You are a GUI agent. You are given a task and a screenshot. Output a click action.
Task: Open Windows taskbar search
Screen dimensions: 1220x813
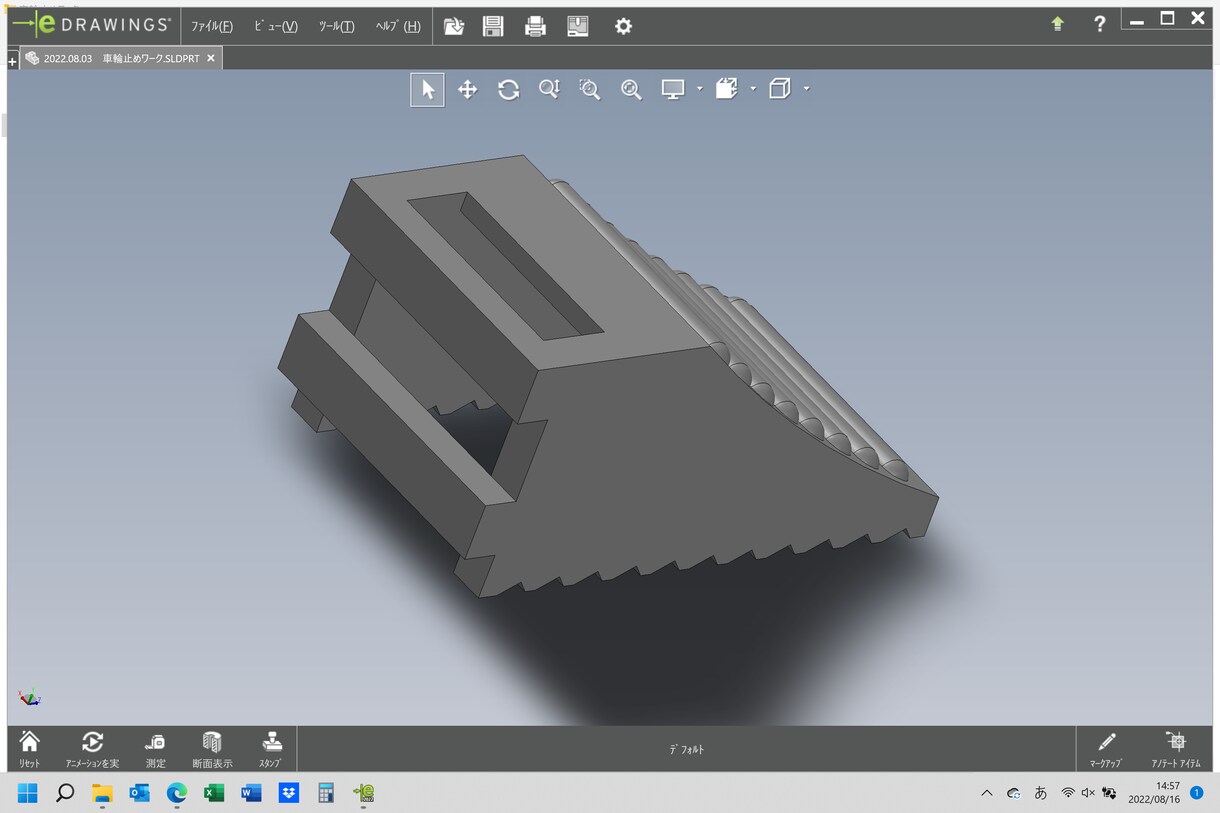(65, 793)
